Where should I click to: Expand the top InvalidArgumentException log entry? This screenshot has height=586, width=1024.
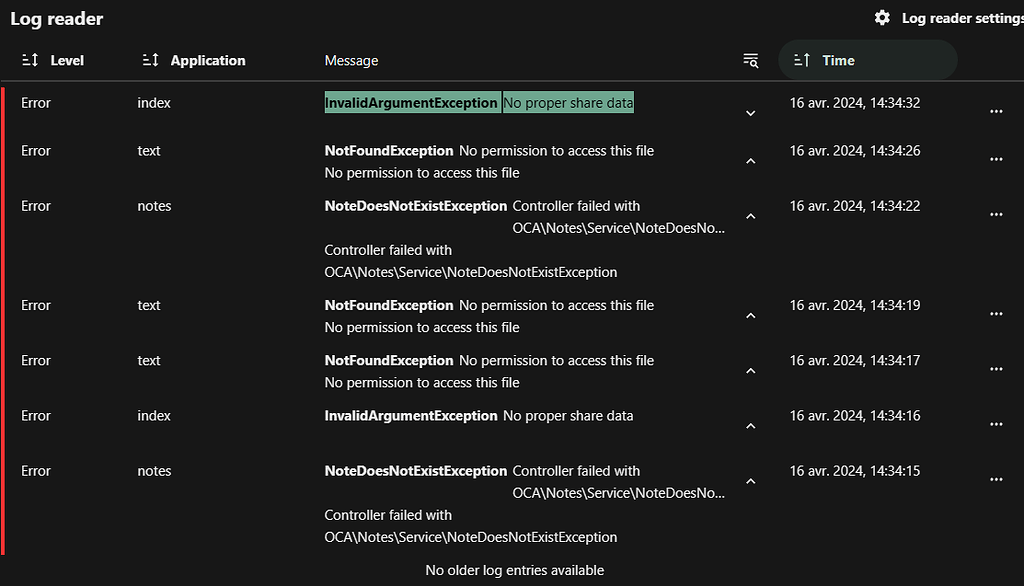point(750,113)
